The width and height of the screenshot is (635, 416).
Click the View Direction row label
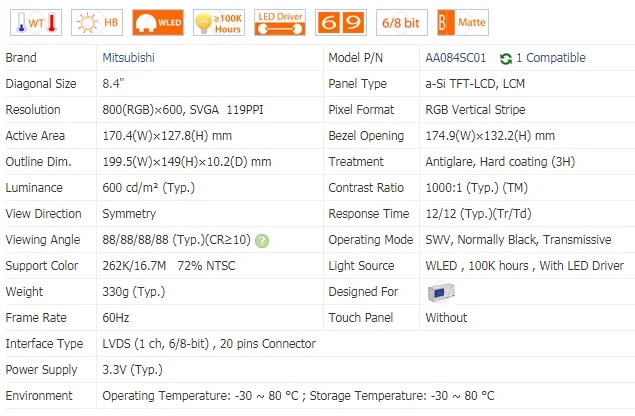click(x=43, y=213)
